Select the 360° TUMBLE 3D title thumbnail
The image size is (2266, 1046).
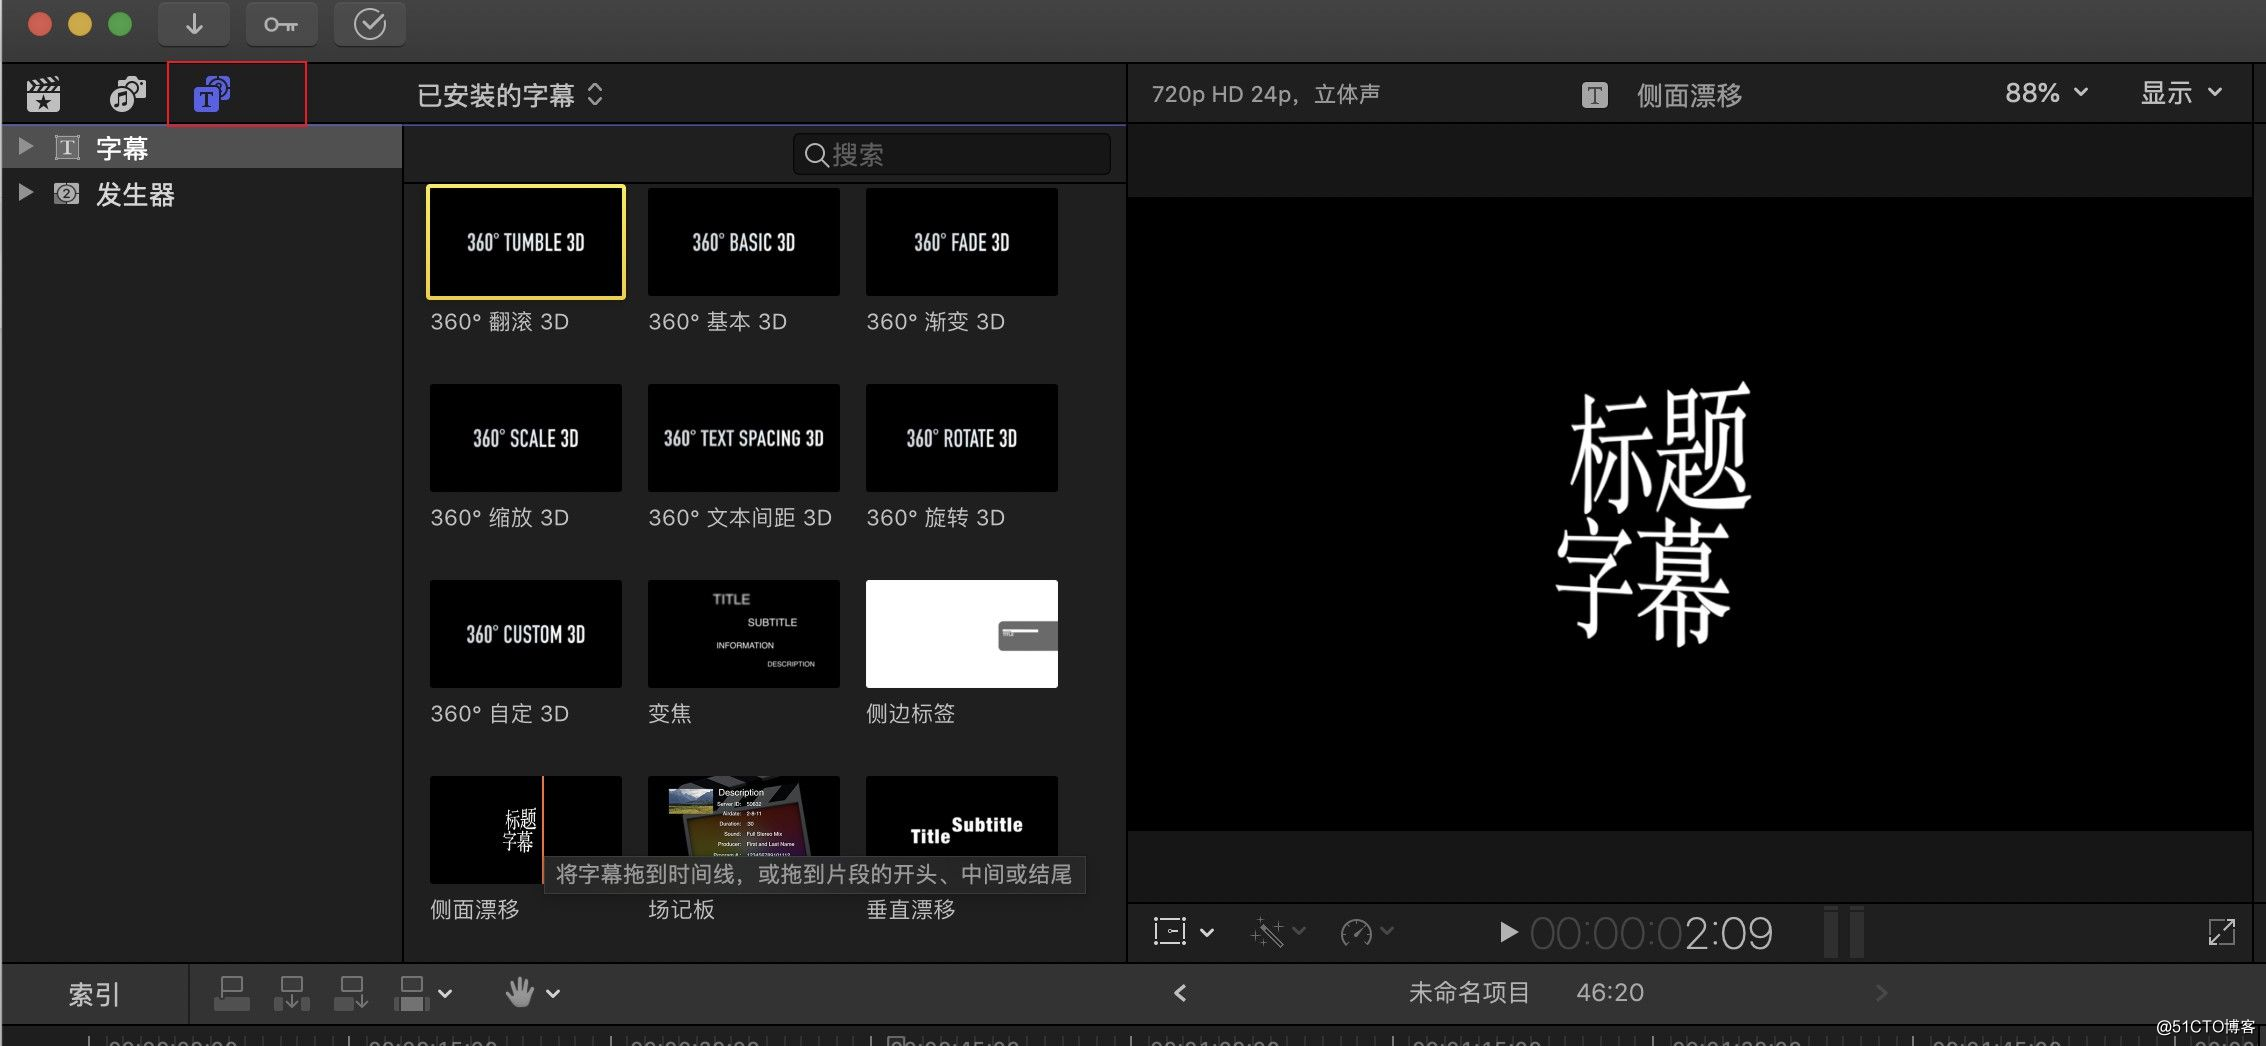526,242
